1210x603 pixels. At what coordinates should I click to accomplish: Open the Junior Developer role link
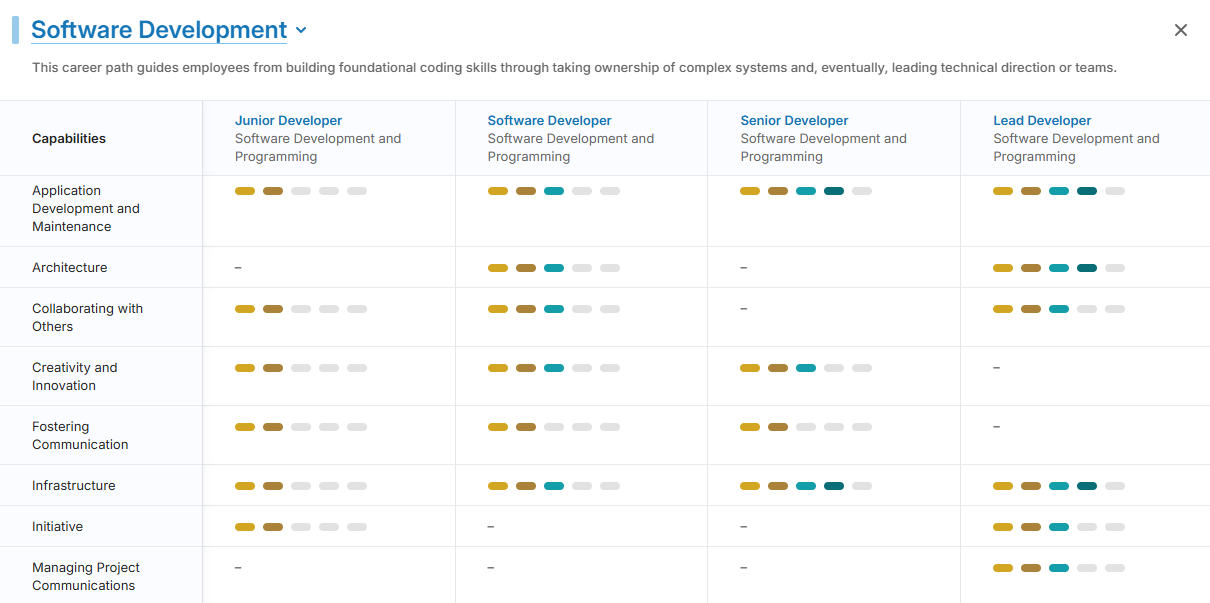tap(288, 120)
